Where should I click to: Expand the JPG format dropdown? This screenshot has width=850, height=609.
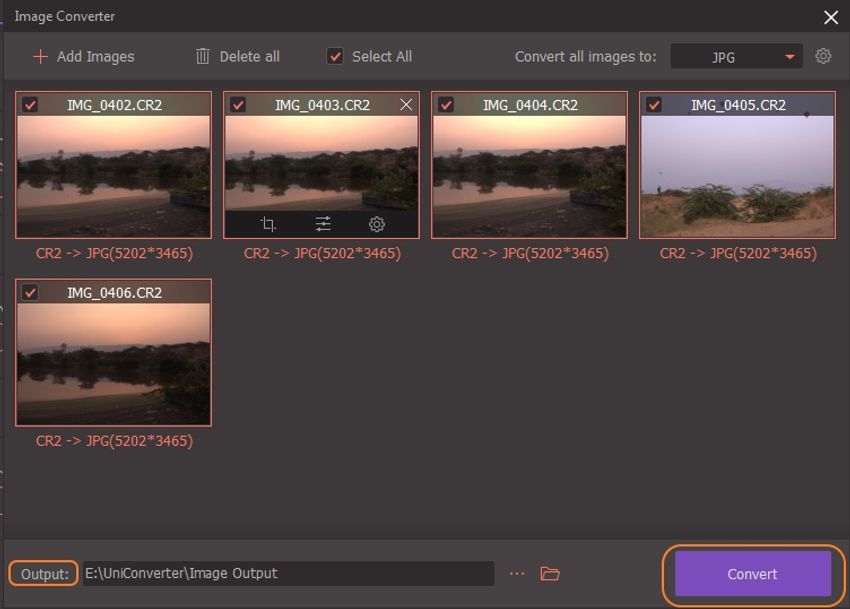point(737,57)
